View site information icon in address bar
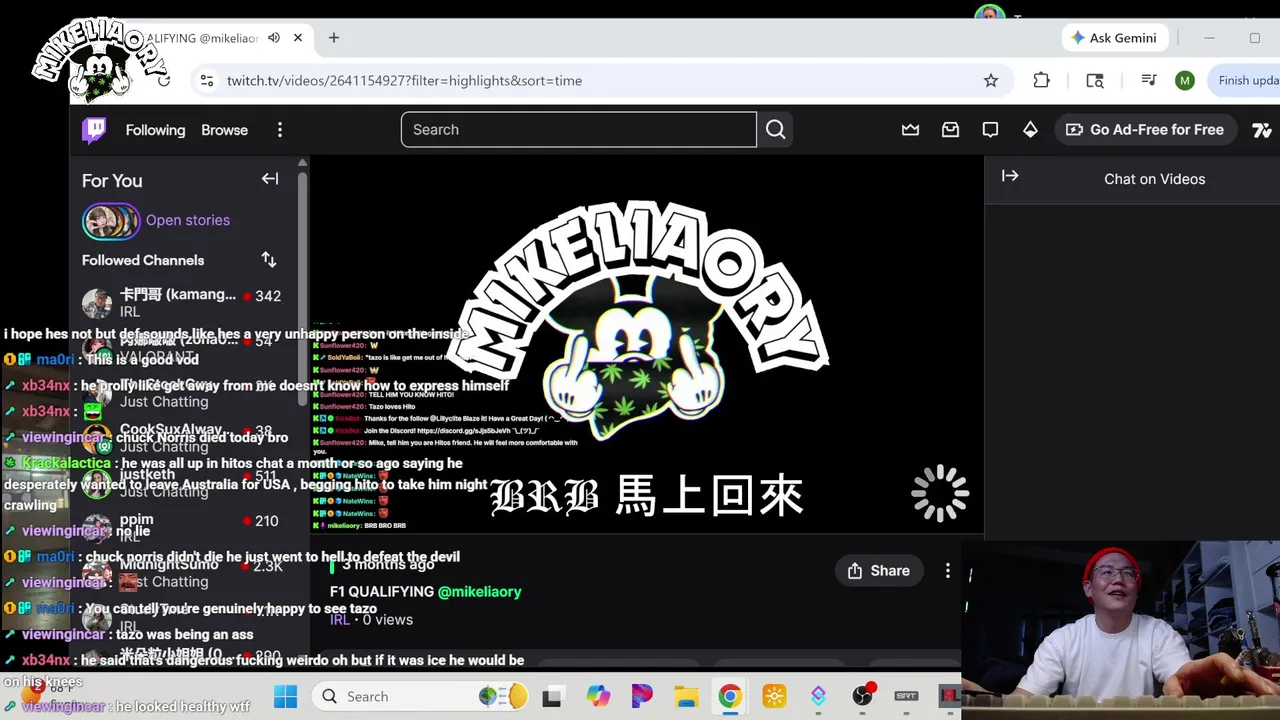This screenshot has width=1280, height=720. (207, 81)
